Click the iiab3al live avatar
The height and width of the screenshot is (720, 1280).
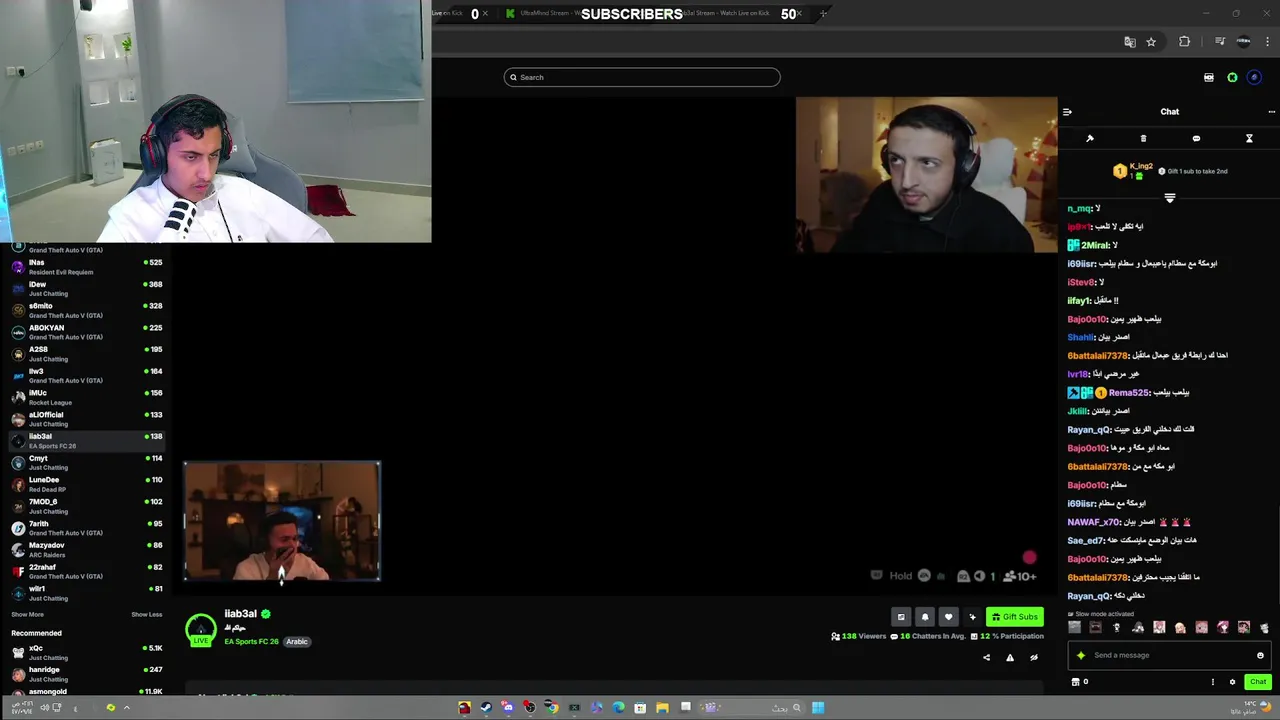click(x=201, y=629)
